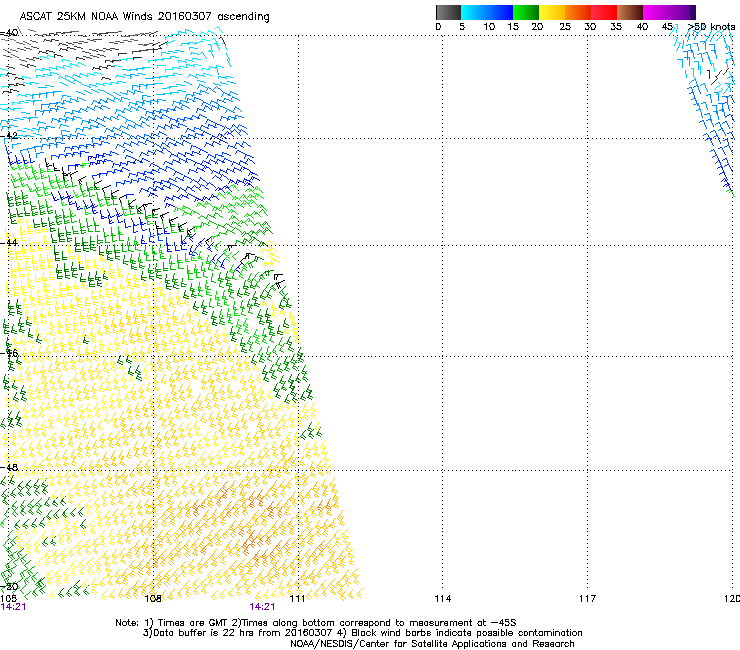Click the 117 longitude axis label
The width and height of the screenshot is (740, 650).
click(588, 599)
